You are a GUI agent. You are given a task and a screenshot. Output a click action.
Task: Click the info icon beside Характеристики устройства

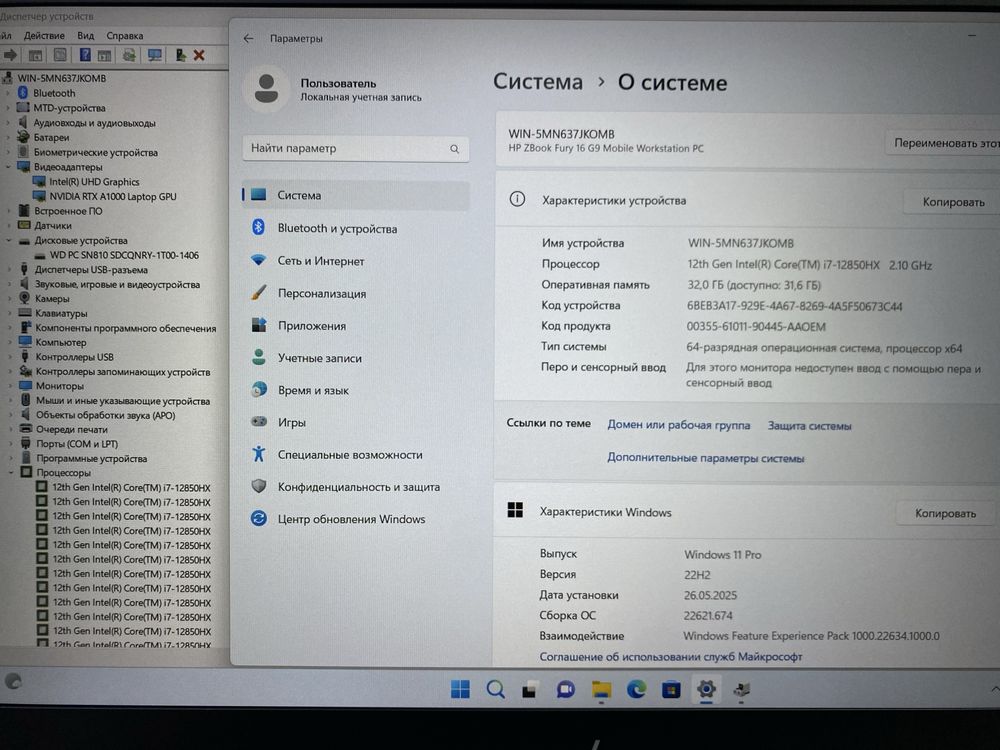coord(517,199)
